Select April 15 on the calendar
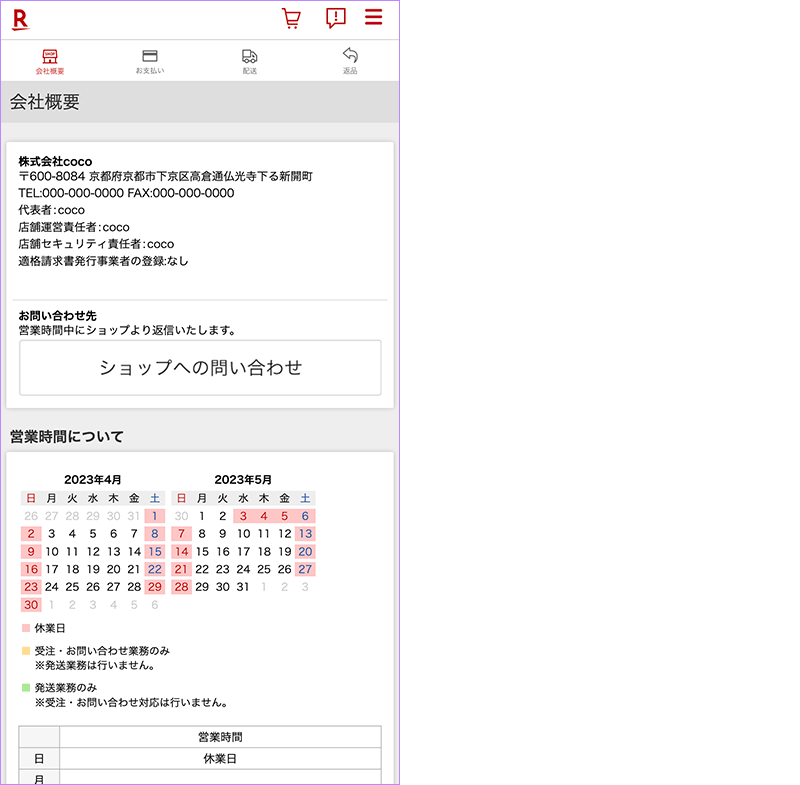The image size is (800, 785). pyautogui.click(x=154, y=552)
